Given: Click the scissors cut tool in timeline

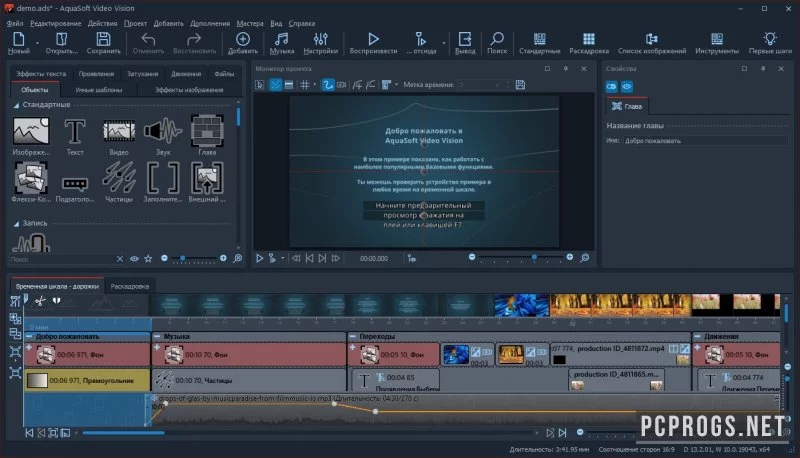Looking at the screenshot, I should [x=40, y=301].
